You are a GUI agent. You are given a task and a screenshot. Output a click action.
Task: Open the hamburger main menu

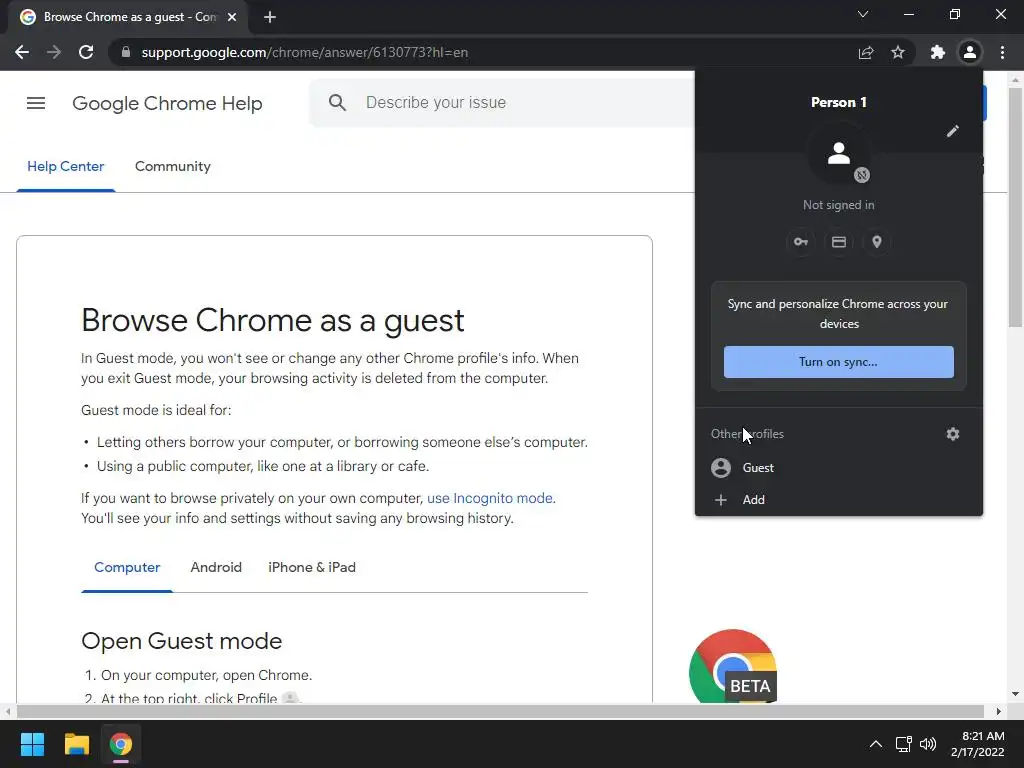36,103
